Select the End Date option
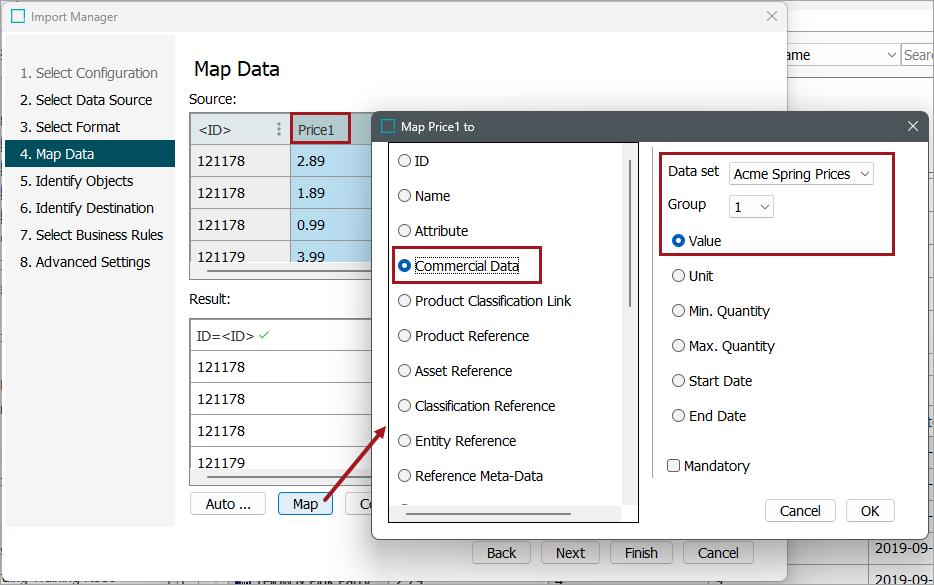 (678, 415)
